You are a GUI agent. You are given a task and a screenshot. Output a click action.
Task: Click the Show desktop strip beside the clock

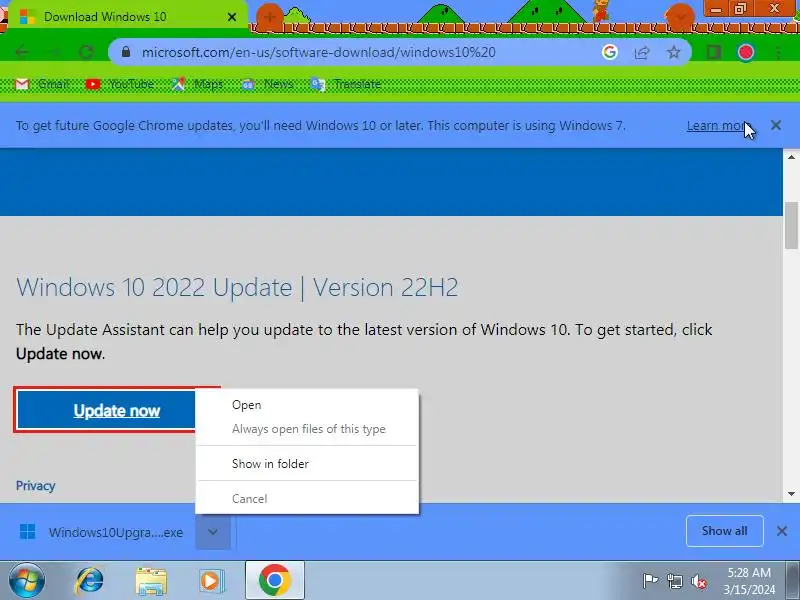pos(792,581)
